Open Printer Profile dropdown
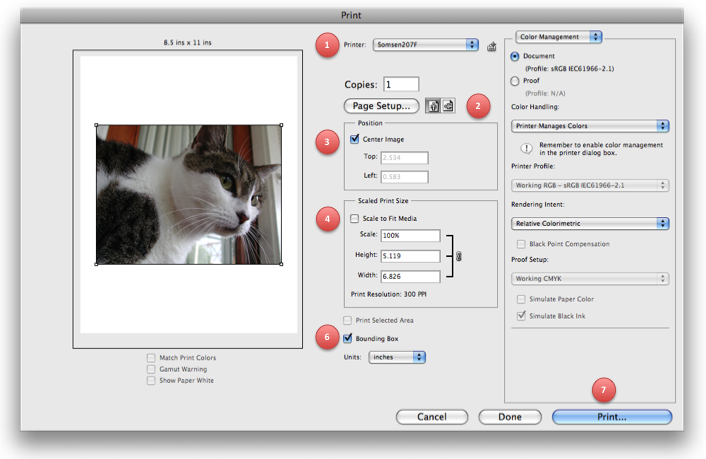Viewport: 706px width, 459px height. click(x=590, y=185)
